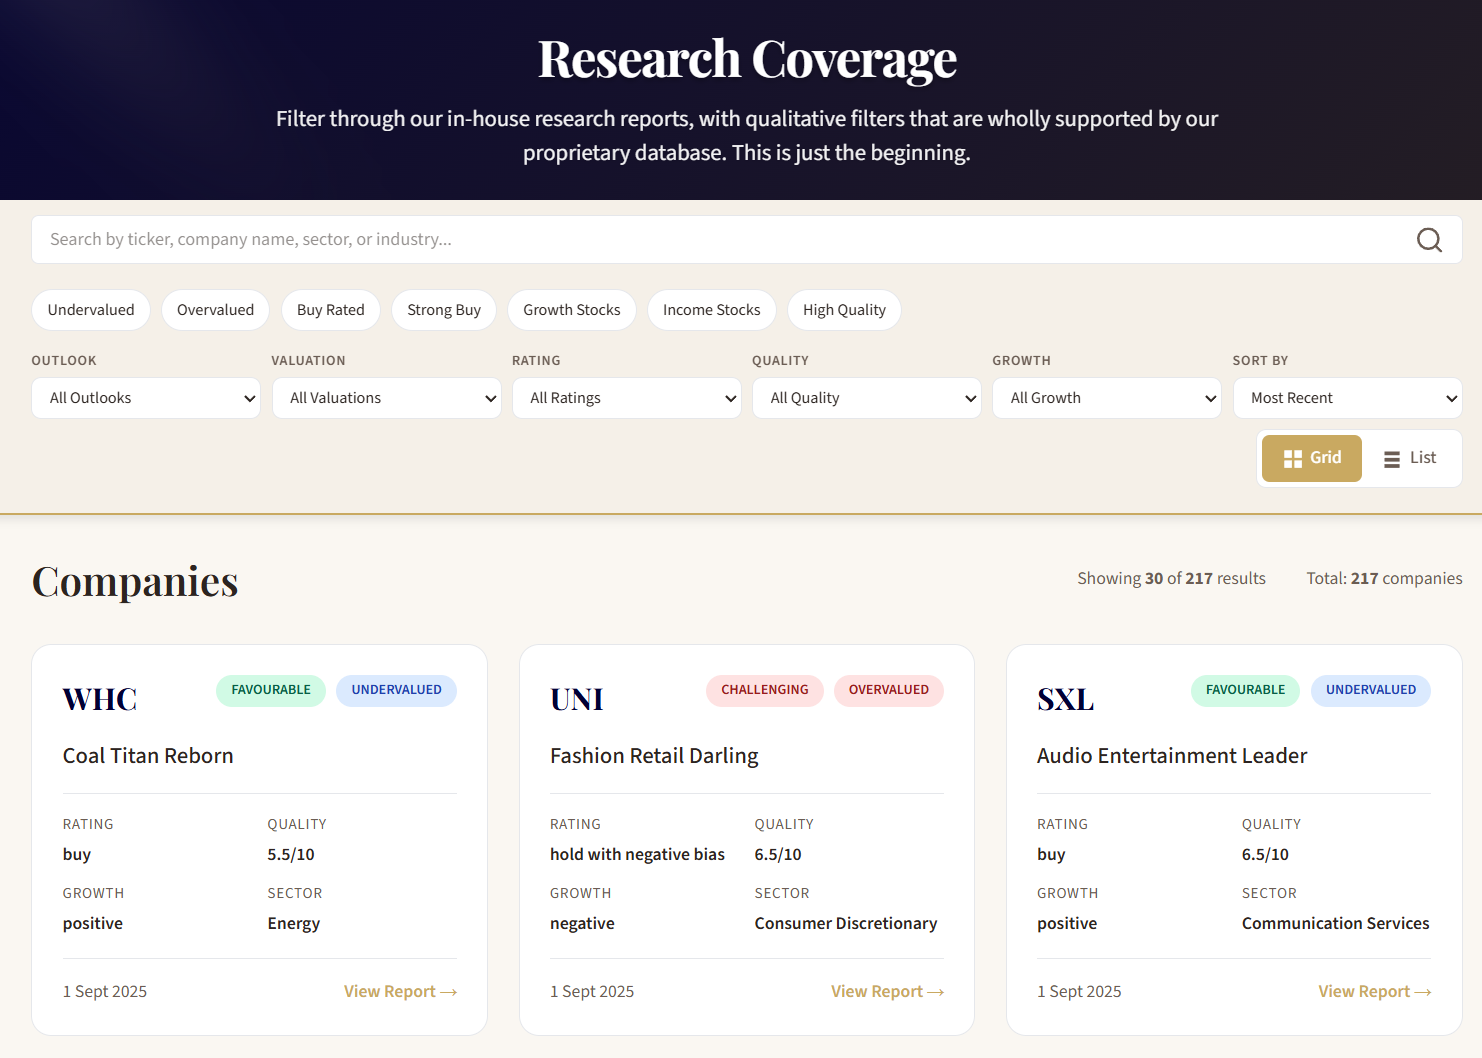1482x1058 pixels.
Task: Apply the Buy Rated filter chip
Action: 330,310
